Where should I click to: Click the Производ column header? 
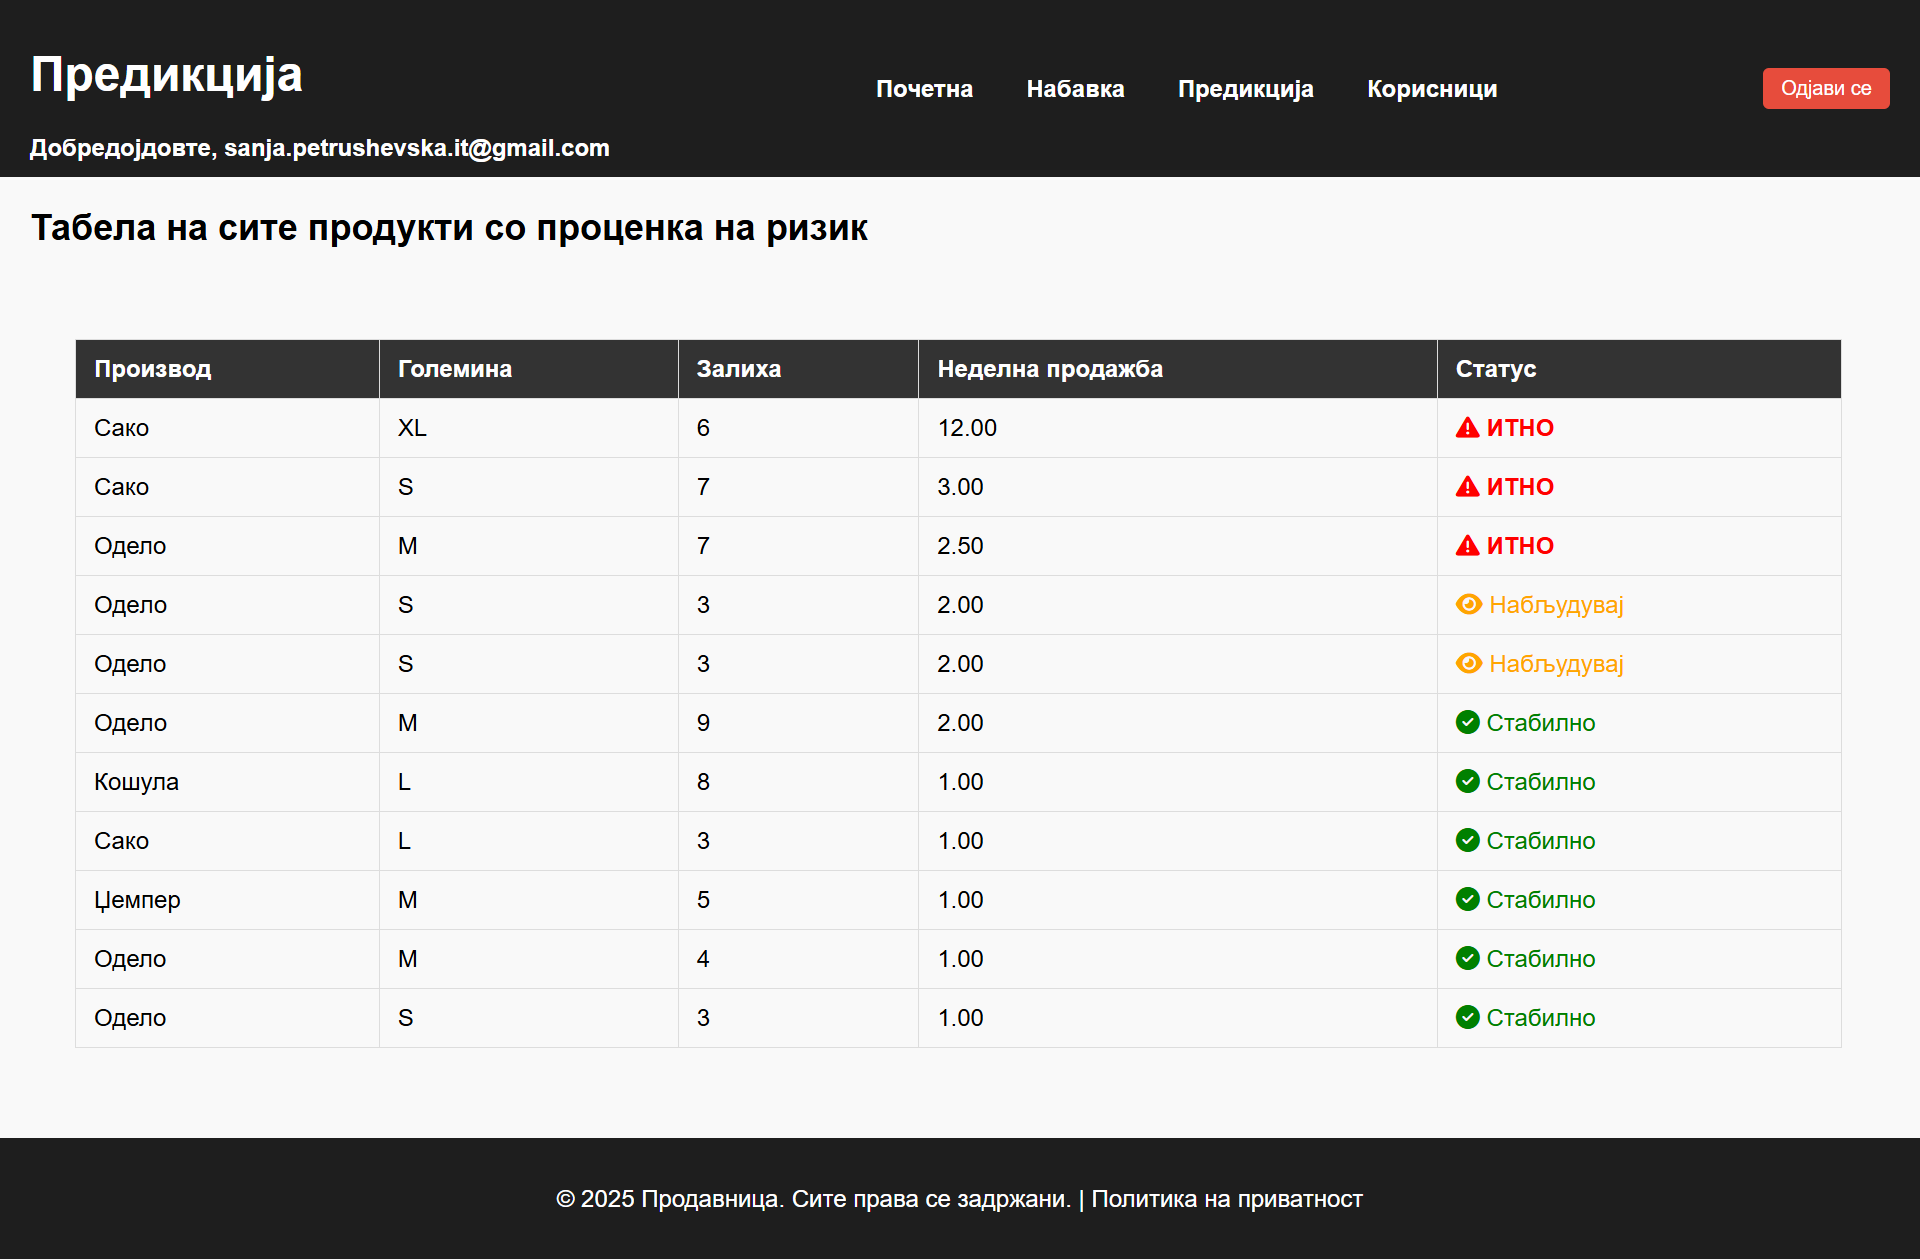coord(152,369)
